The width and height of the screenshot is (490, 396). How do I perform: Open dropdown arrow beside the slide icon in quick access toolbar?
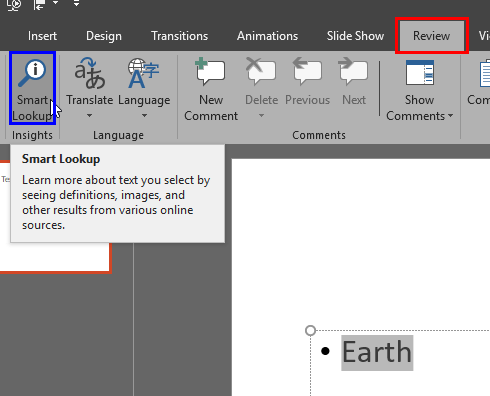pos(55,3)
